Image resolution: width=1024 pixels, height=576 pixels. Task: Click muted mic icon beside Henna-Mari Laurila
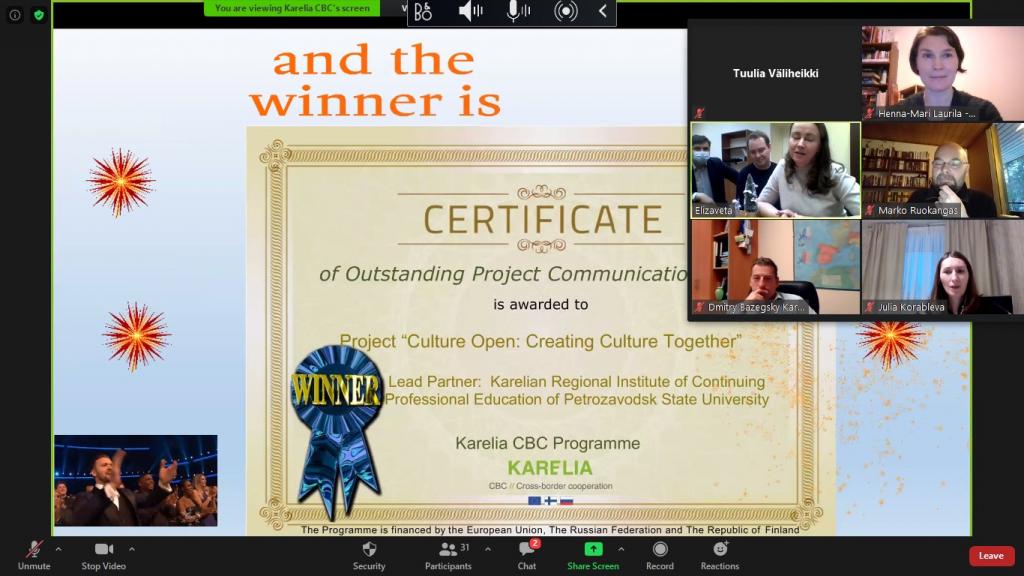point(869,113)
